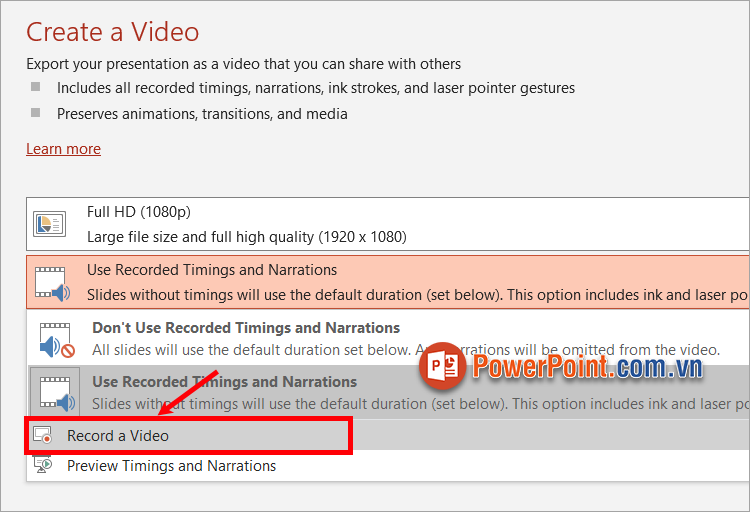The width and height of the screenshot is (750, 512).
Task: Click the Full HD presentation quality icon
Action: click(49, 224)
